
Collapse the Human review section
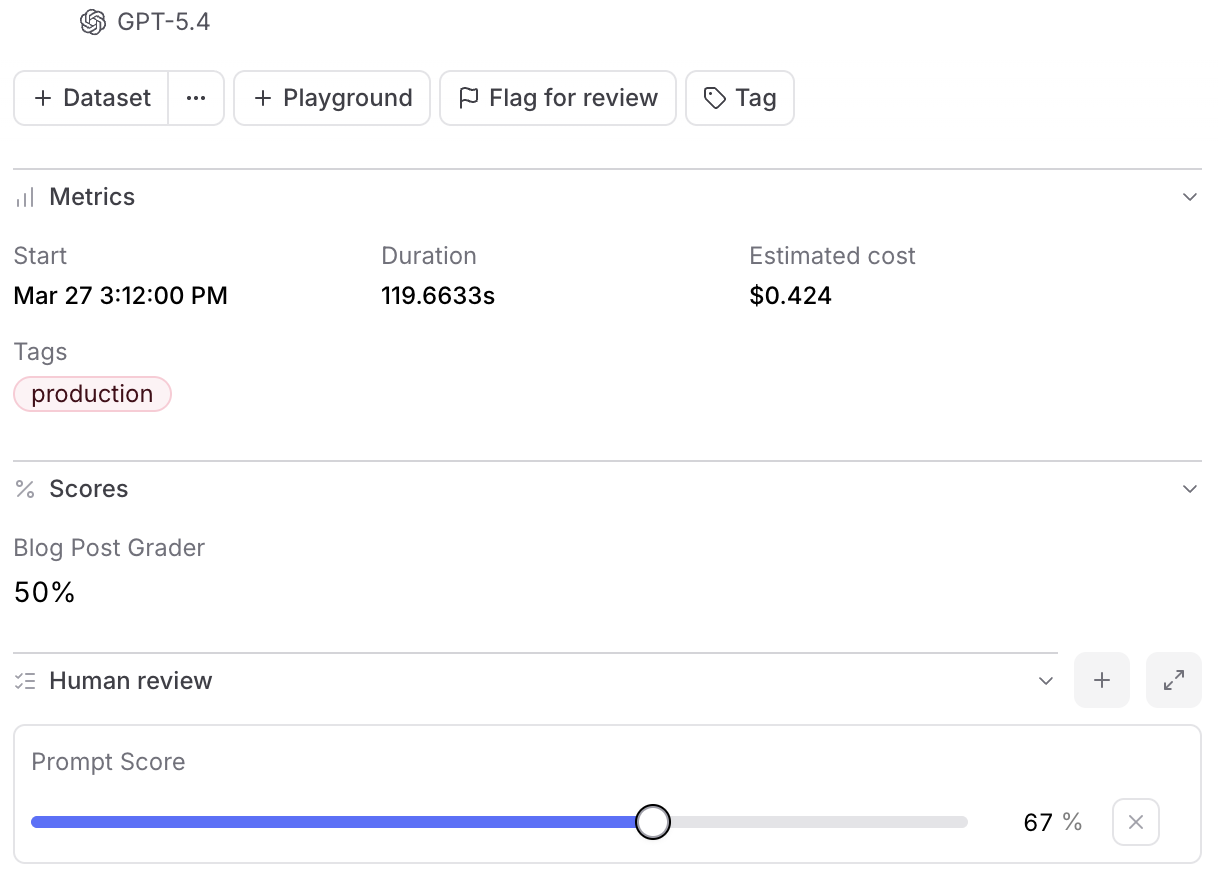(x=1046, y=681)
